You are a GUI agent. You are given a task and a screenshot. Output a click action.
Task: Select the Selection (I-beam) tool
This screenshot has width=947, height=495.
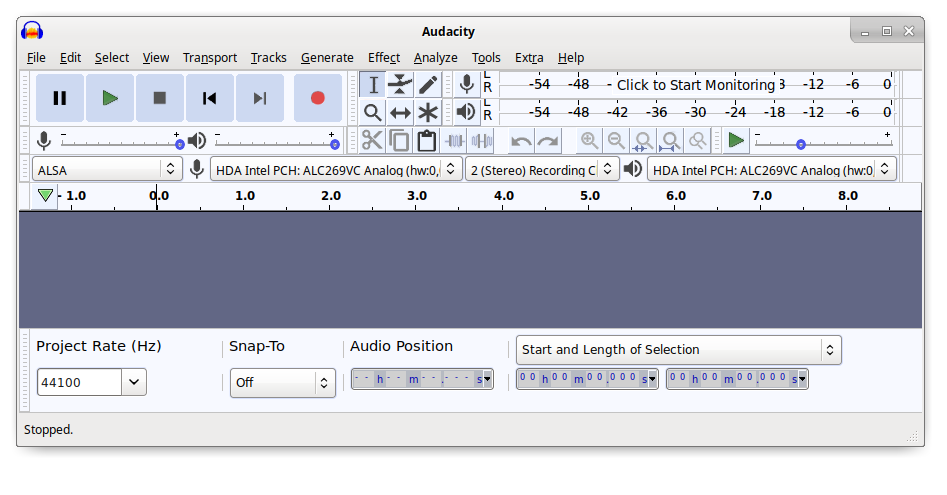click(x=373, y=85)
